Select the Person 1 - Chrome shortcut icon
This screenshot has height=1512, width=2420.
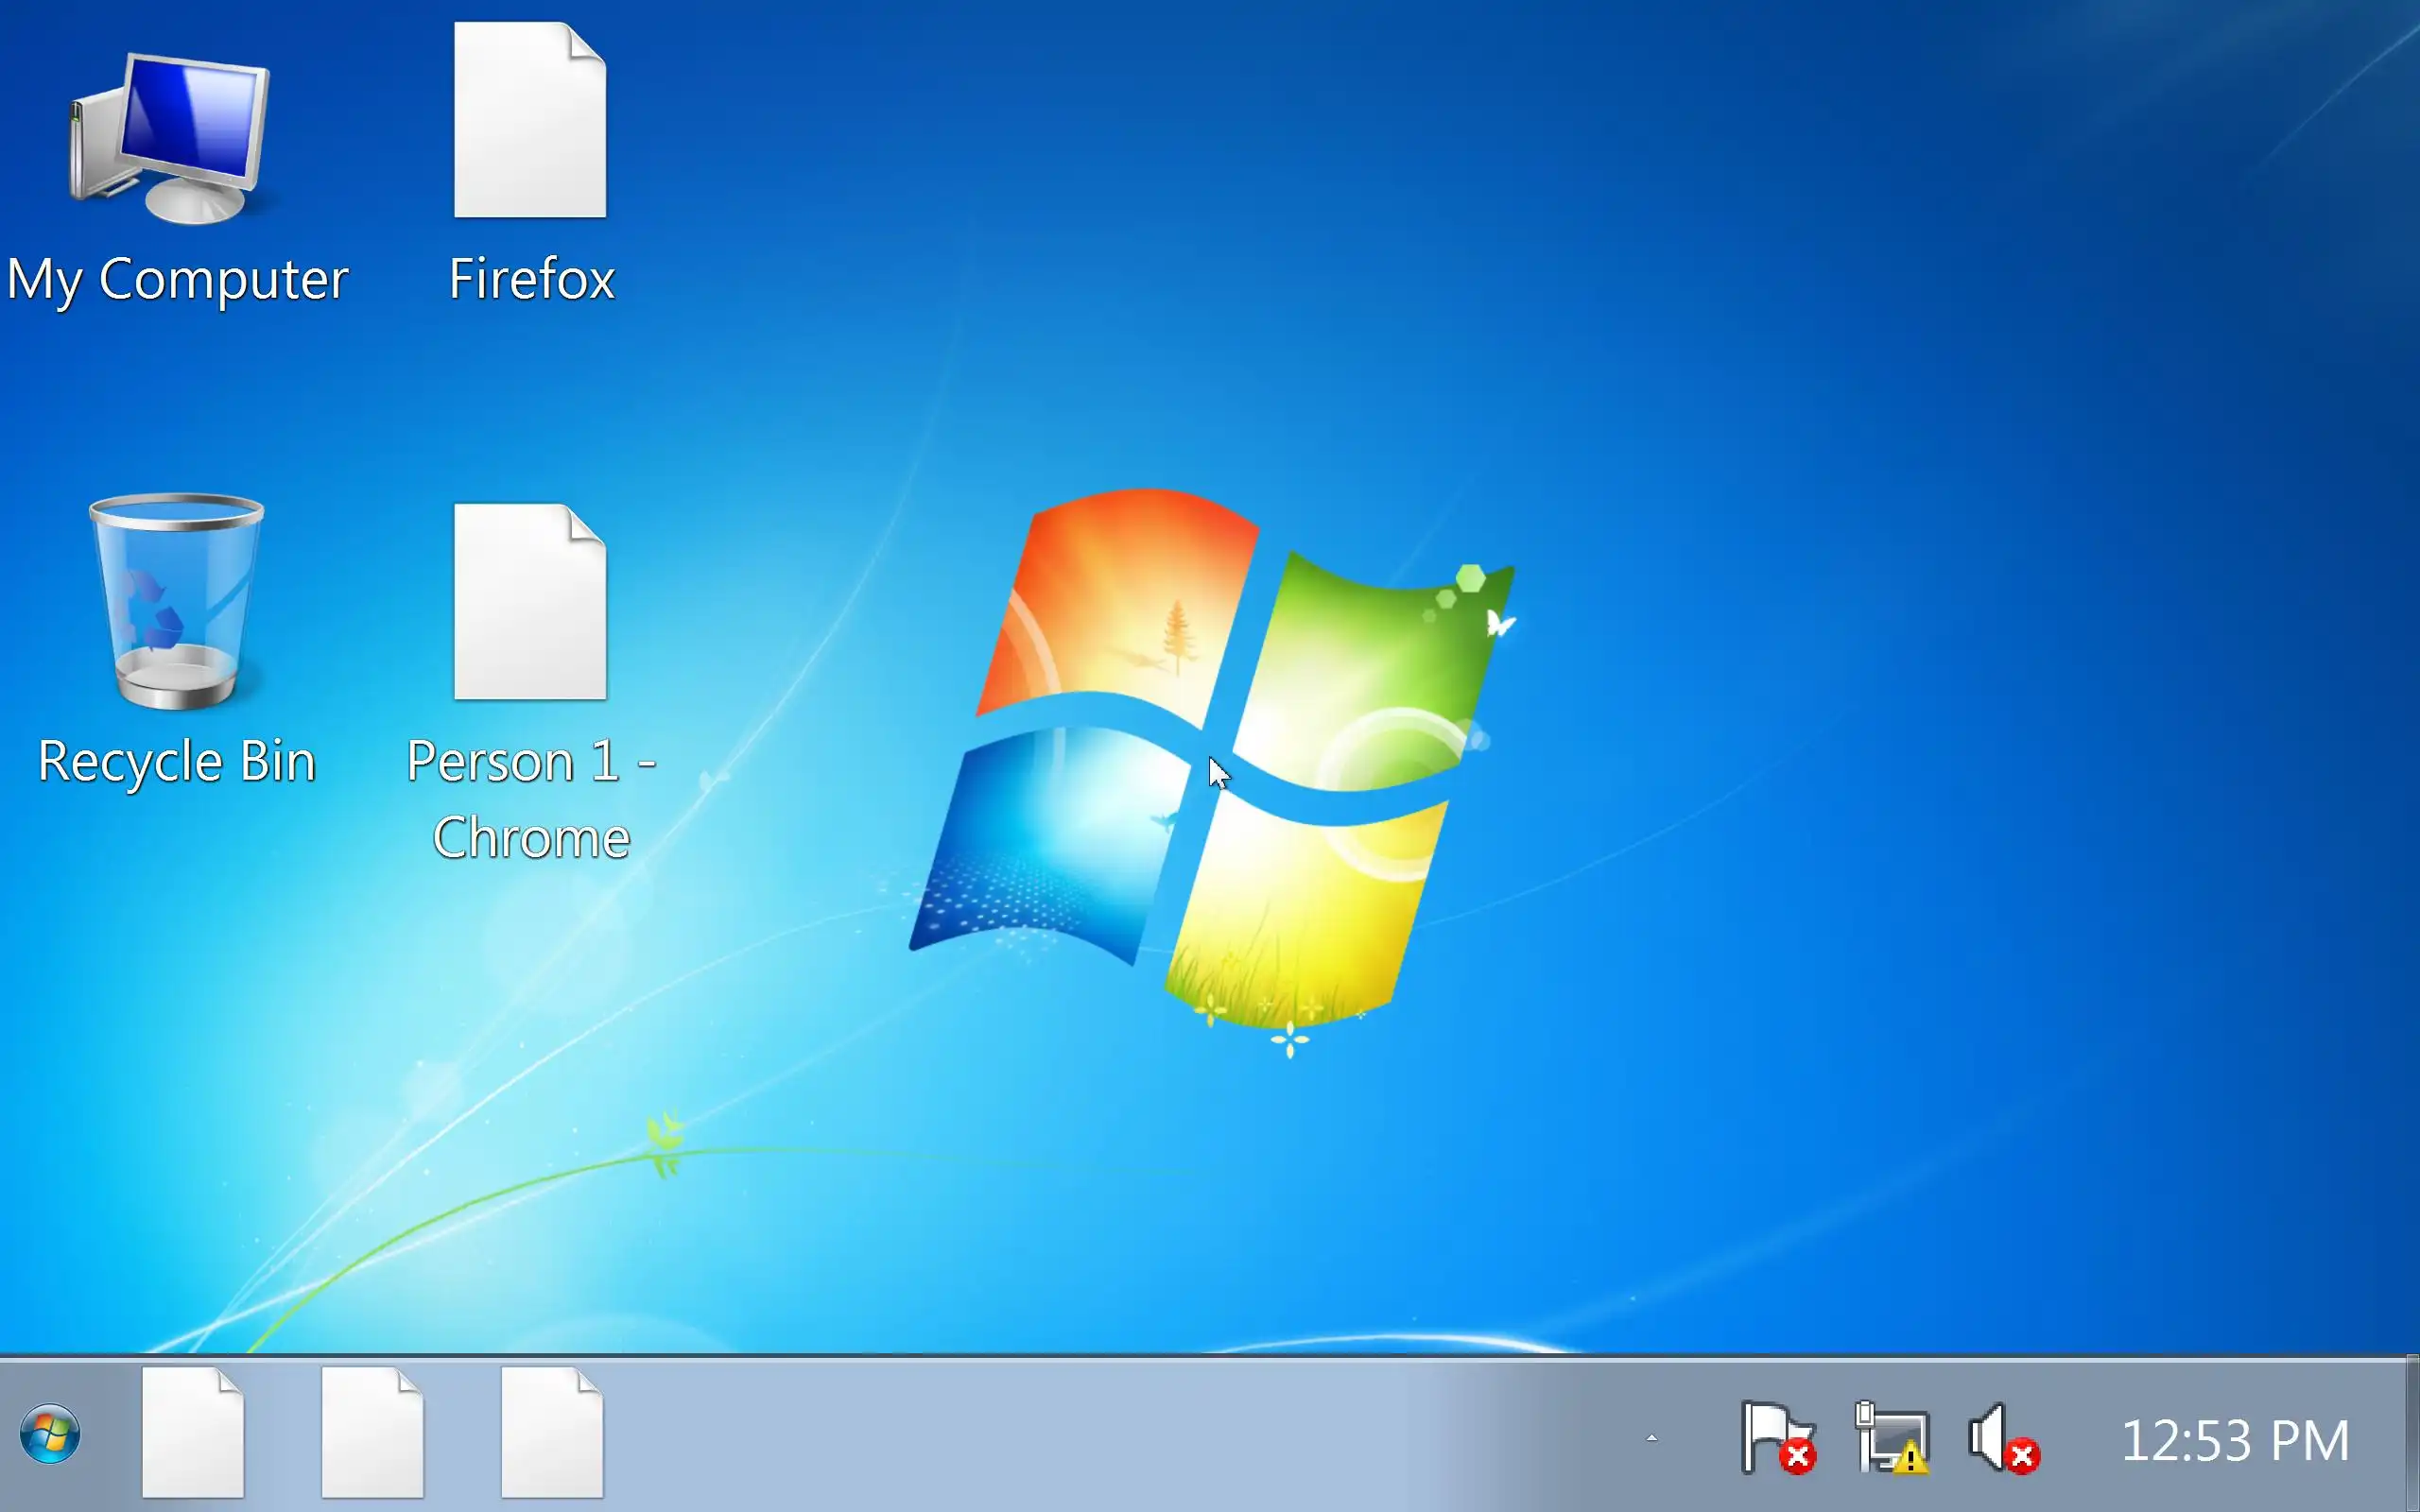[x=530, y=602]
